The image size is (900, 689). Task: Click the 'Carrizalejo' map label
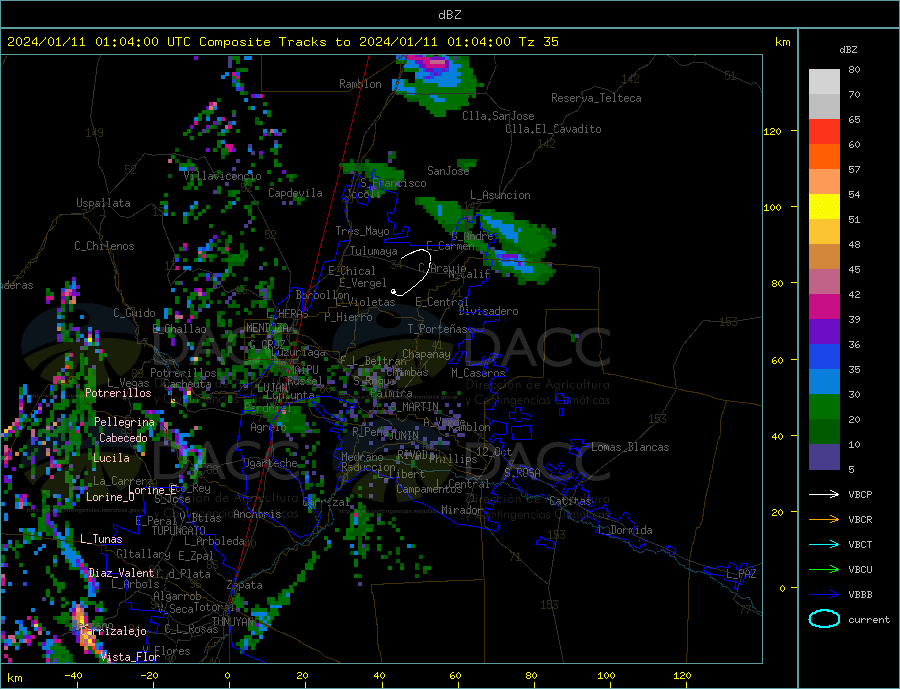[114, 632]
